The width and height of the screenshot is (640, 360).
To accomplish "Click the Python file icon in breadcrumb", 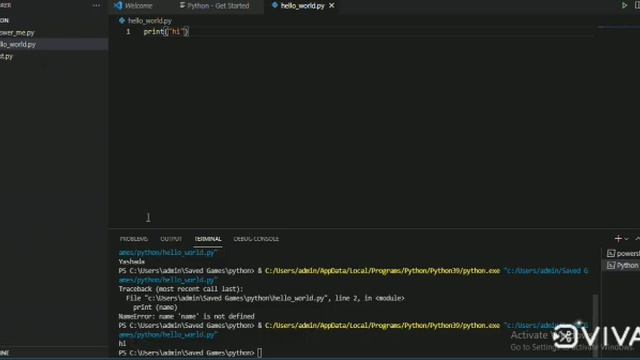I will click(x=122, y=20).
